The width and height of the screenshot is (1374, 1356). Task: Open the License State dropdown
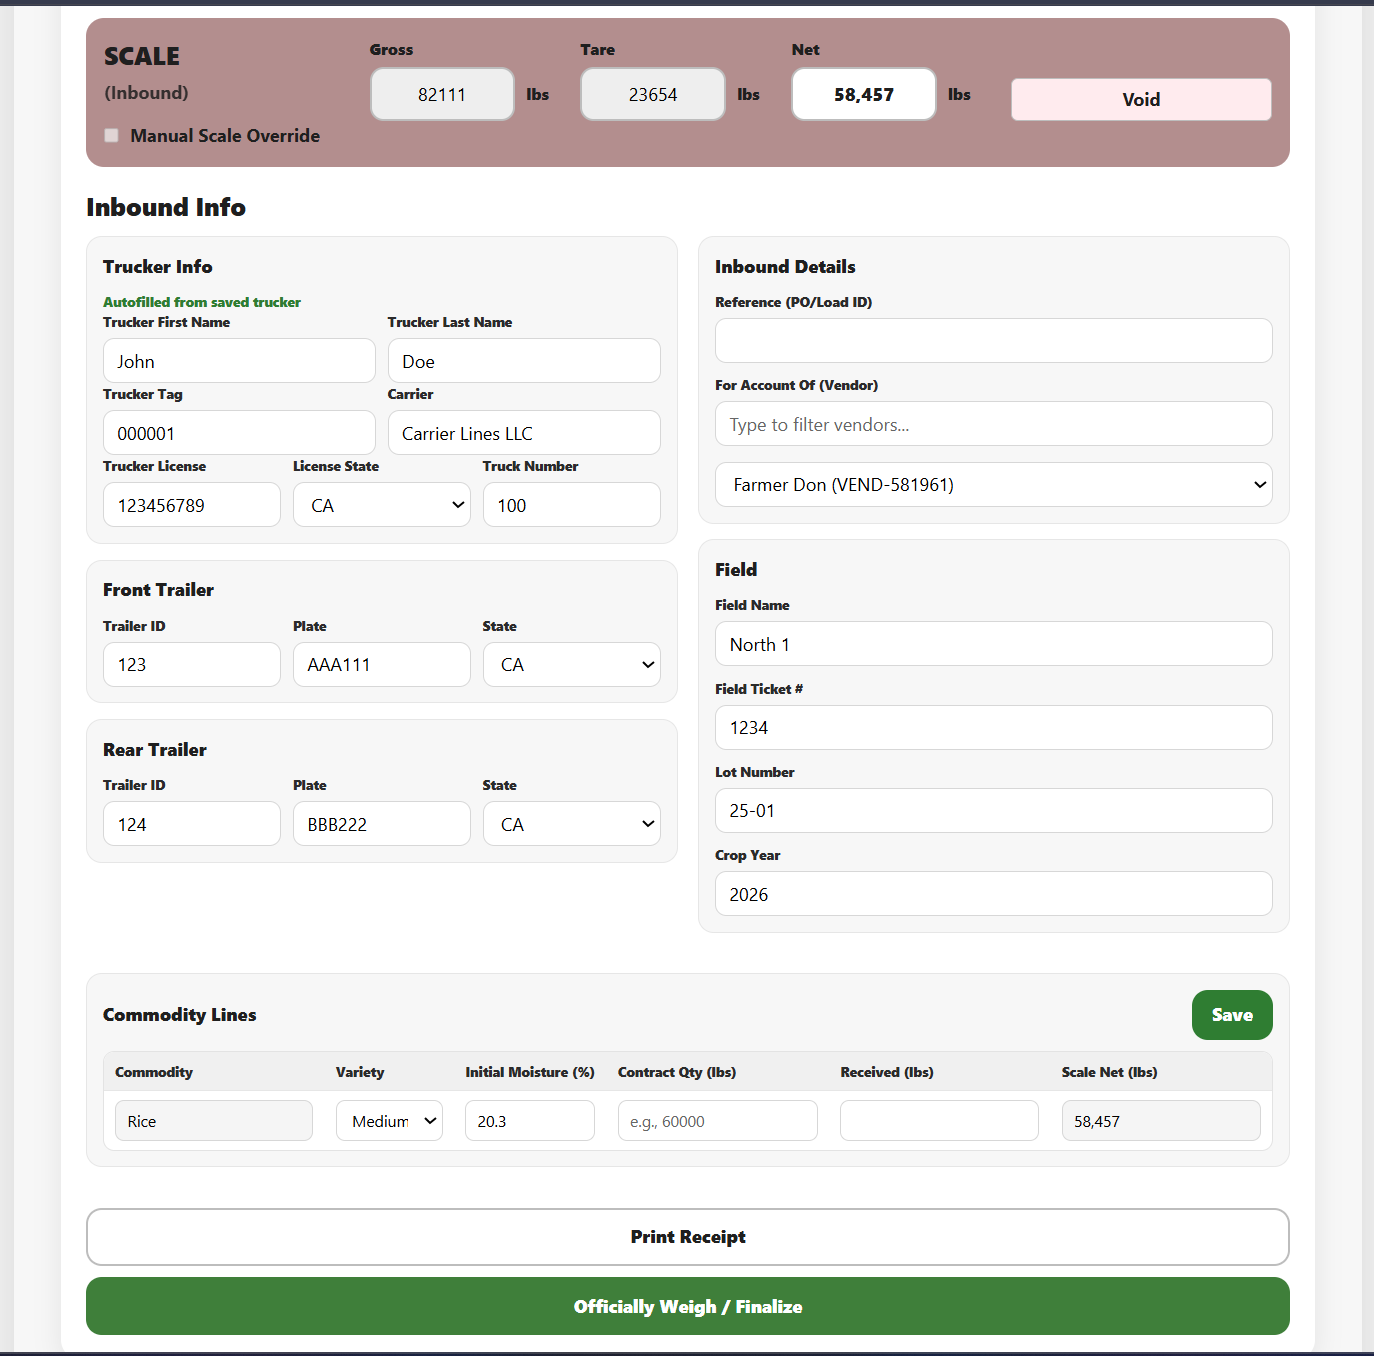coord(381,505)
